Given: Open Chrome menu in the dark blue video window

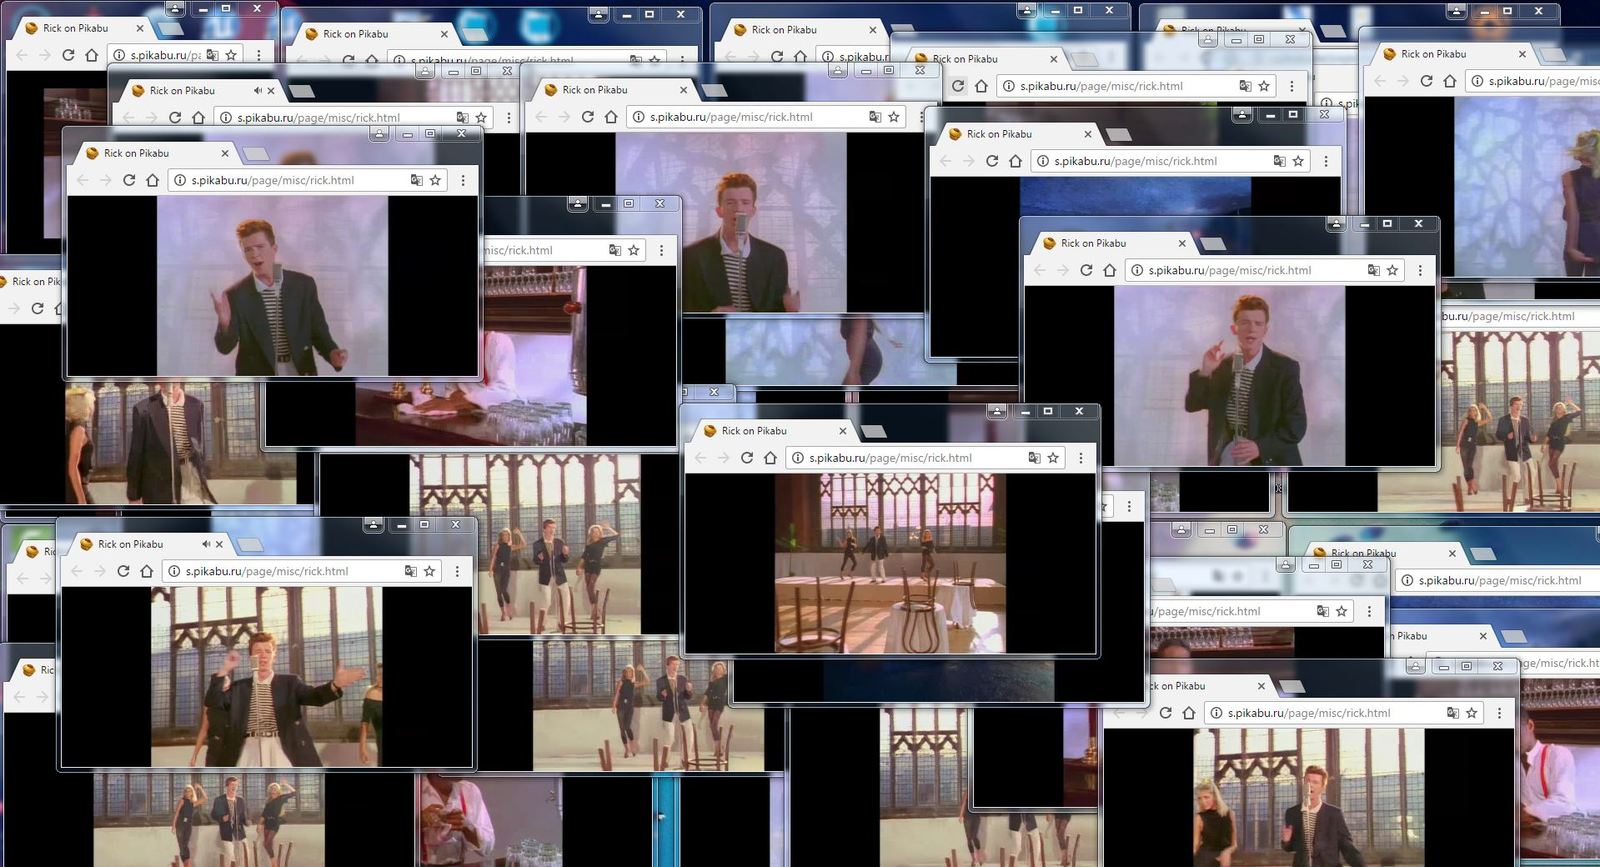Looking at the screenshot, I should pyautogui.click(x=1326, y=161).
